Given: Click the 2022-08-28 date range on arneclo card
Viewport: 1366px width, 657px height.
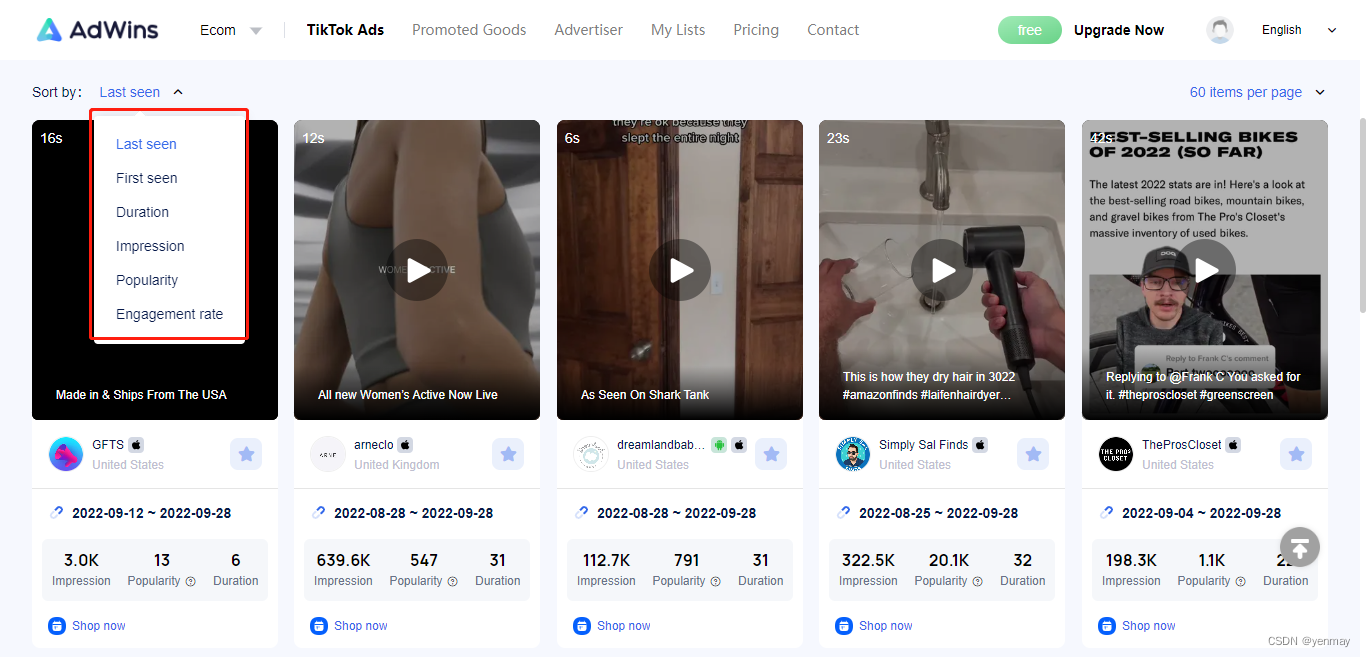Looking at the screenshot, I should pyautogui.click(x=414, y=513).
